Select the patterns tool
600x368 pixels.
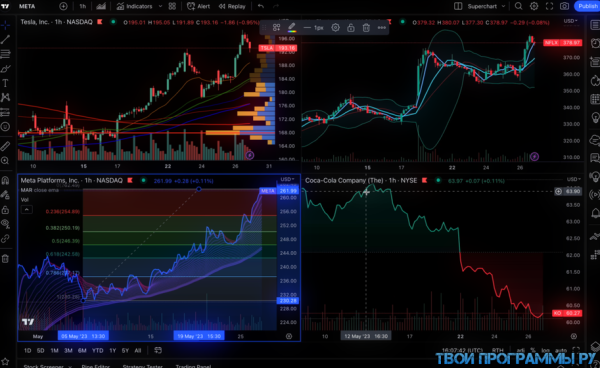tap(5, 98)
